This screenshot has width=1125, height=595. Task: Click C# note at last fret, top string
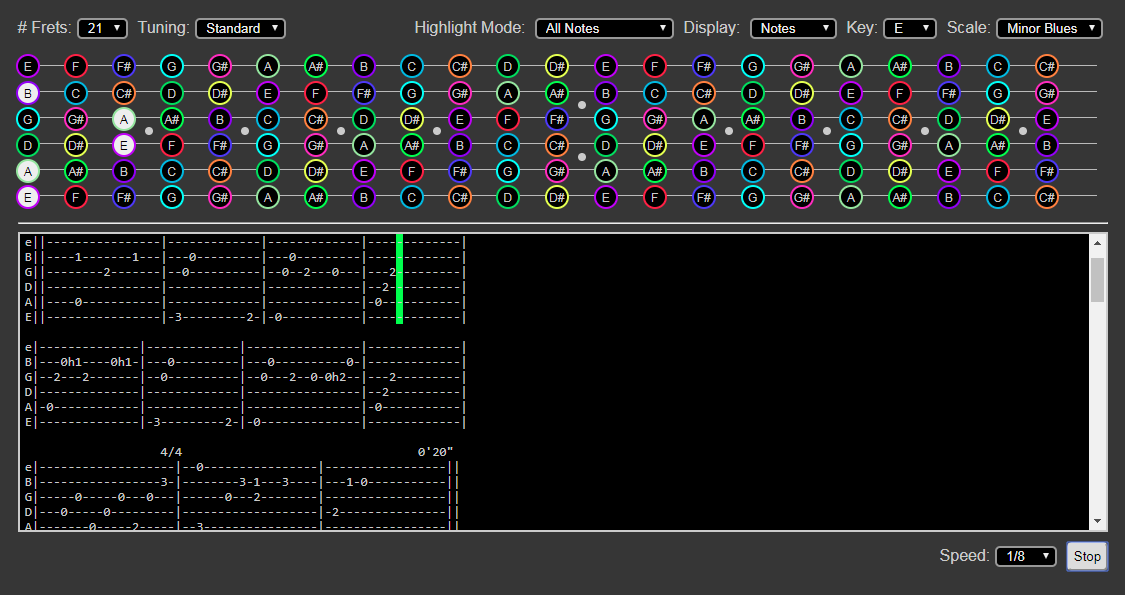pos(1046,67)
